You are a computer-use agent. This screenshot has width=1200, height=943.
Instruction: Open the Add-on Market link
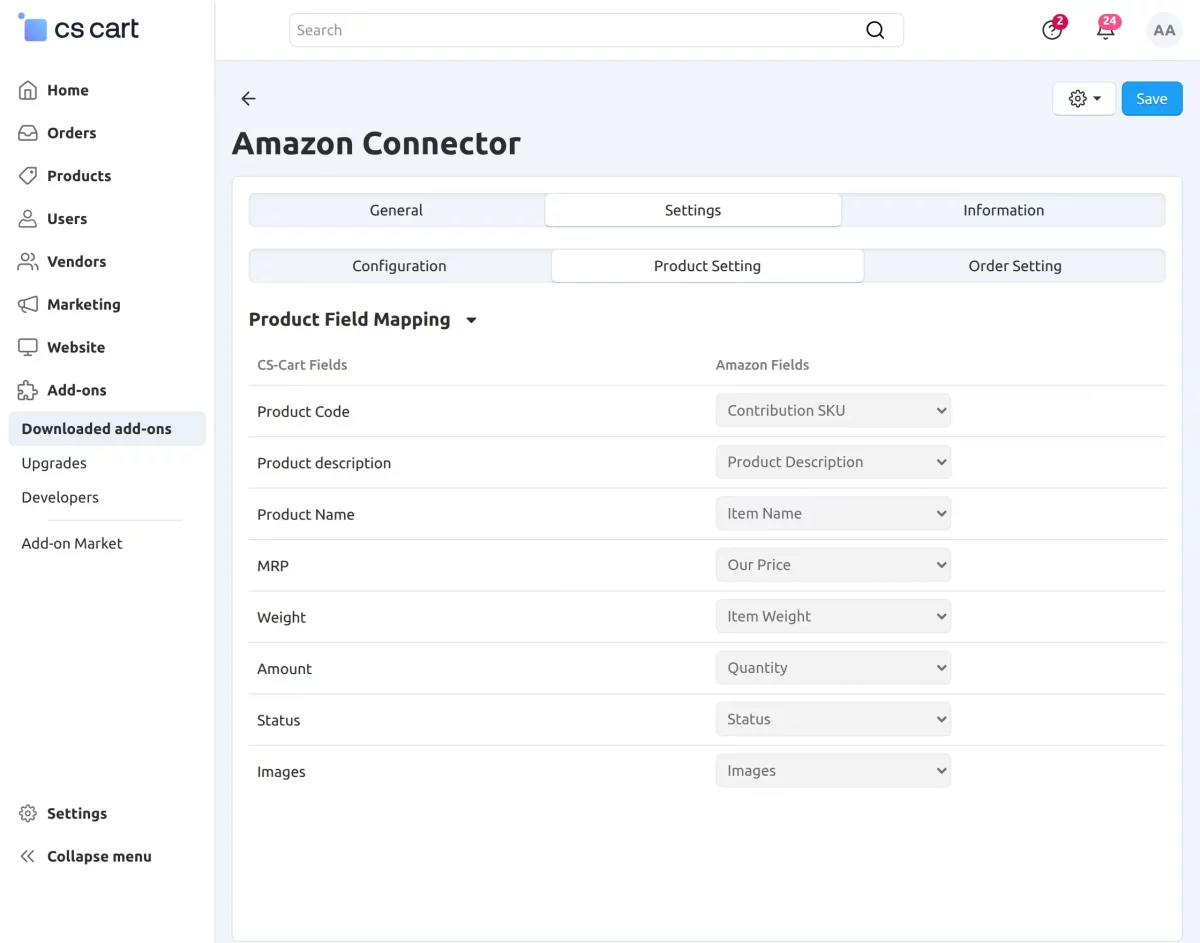point(72,544)
